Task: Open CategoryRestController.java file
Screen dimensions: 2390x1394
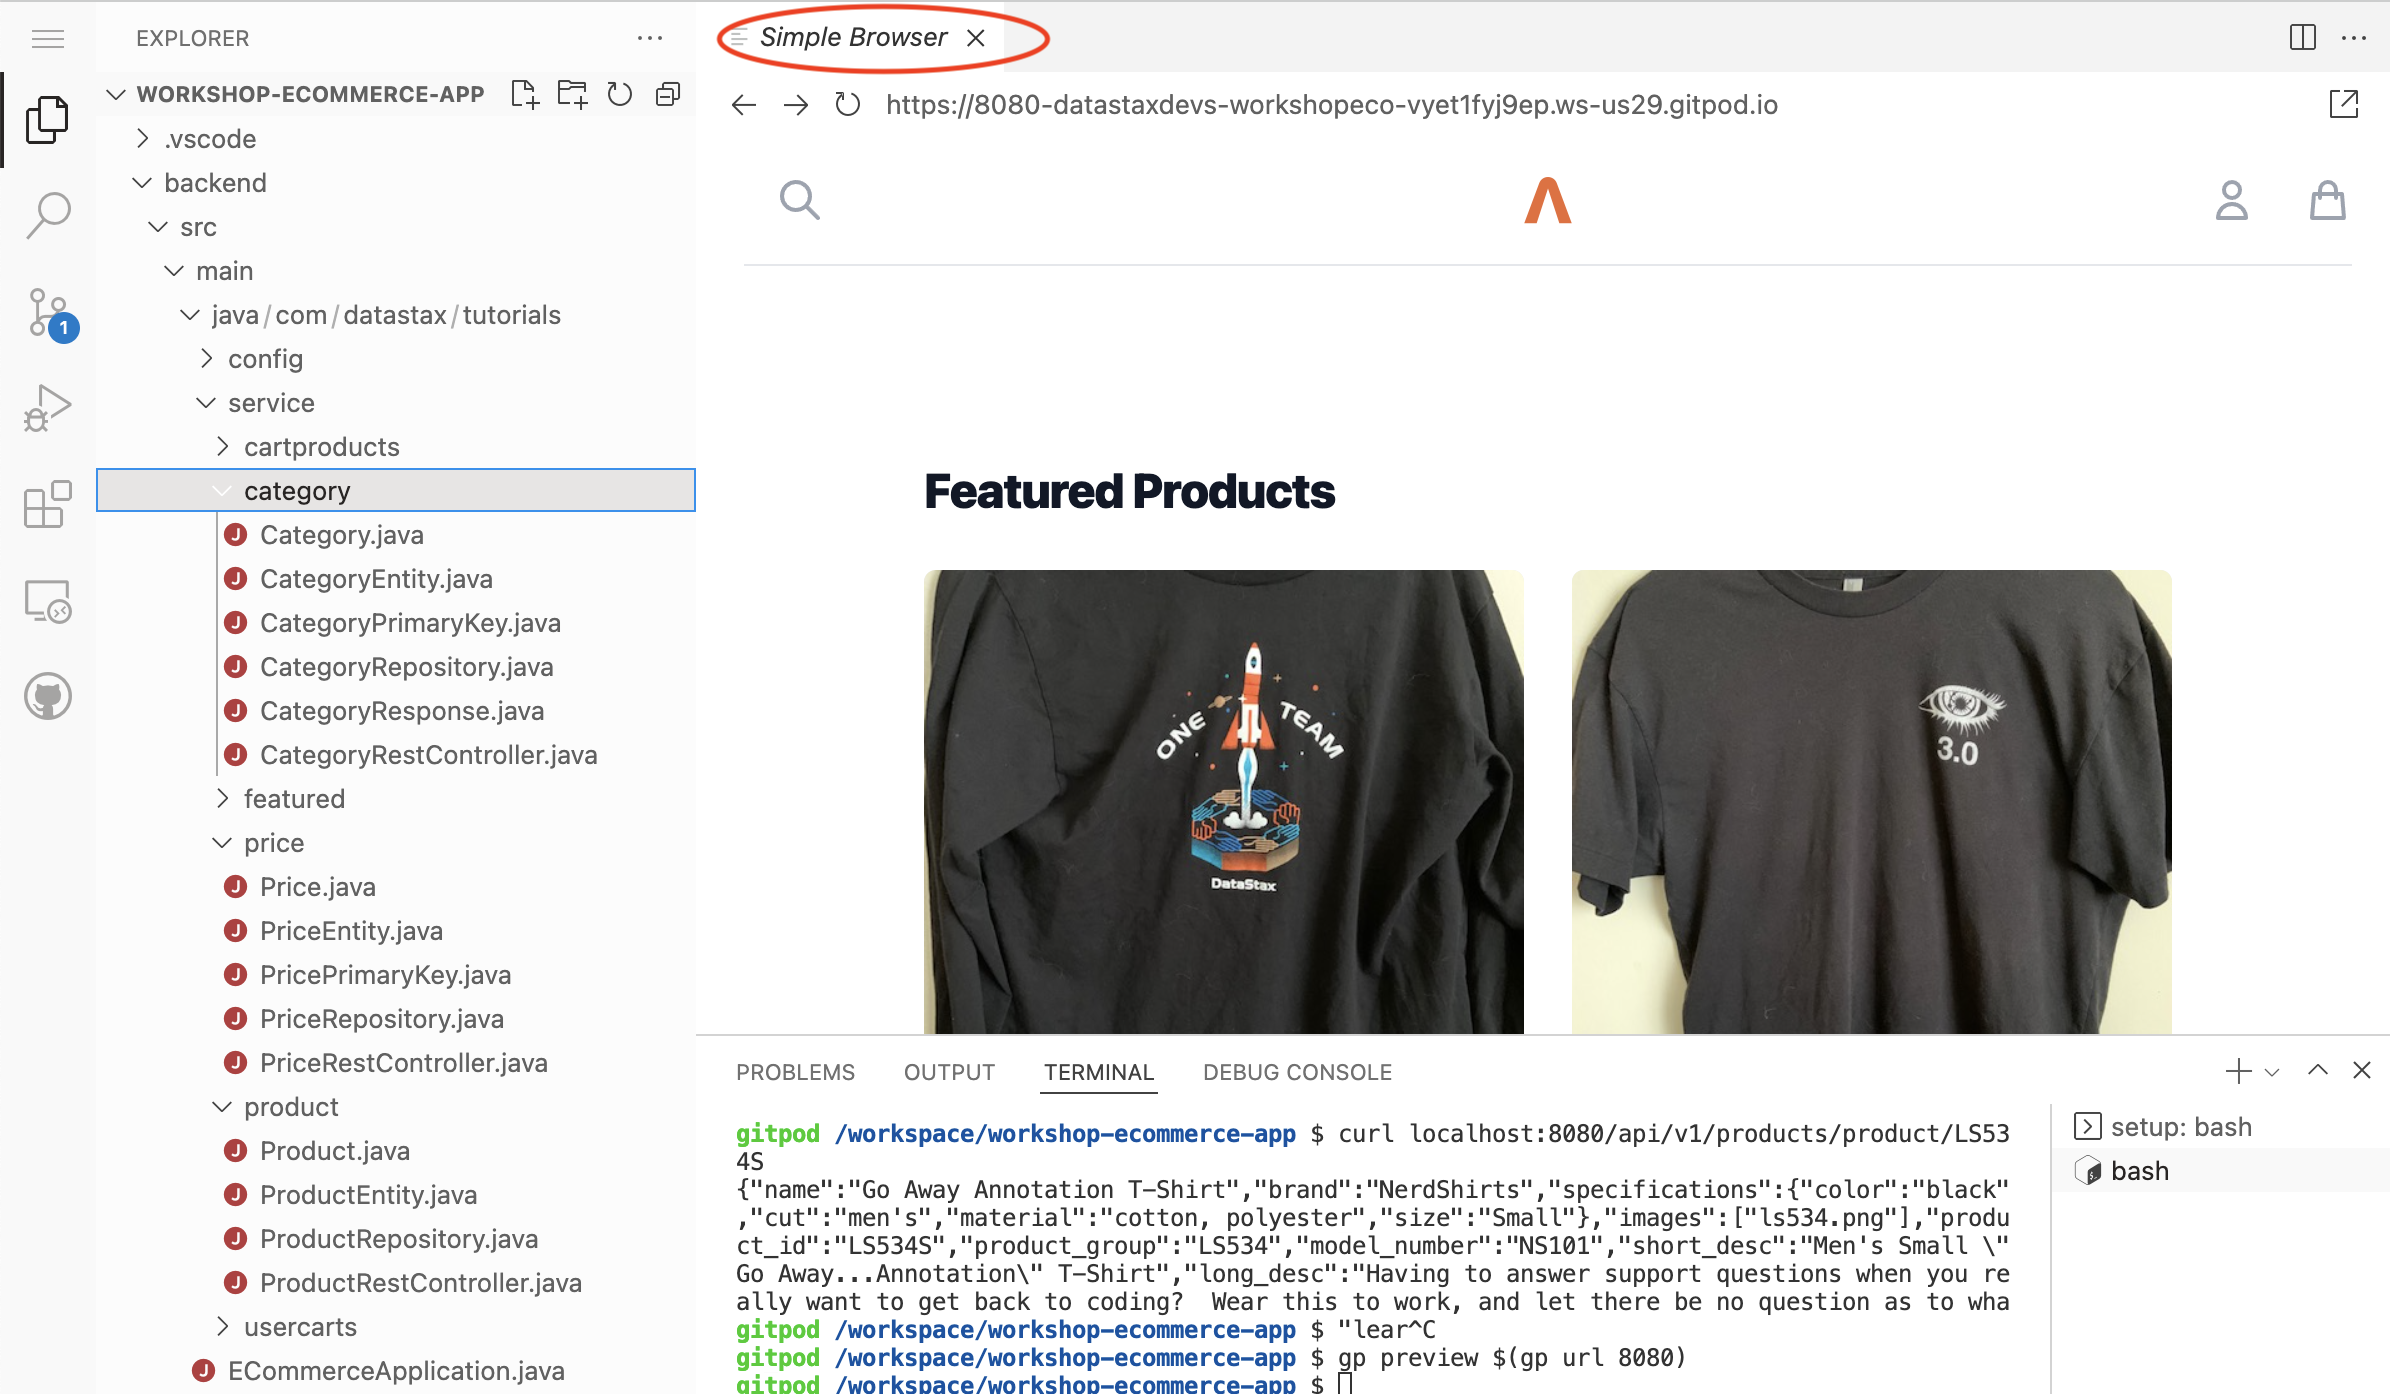Action: coord(428,755)
